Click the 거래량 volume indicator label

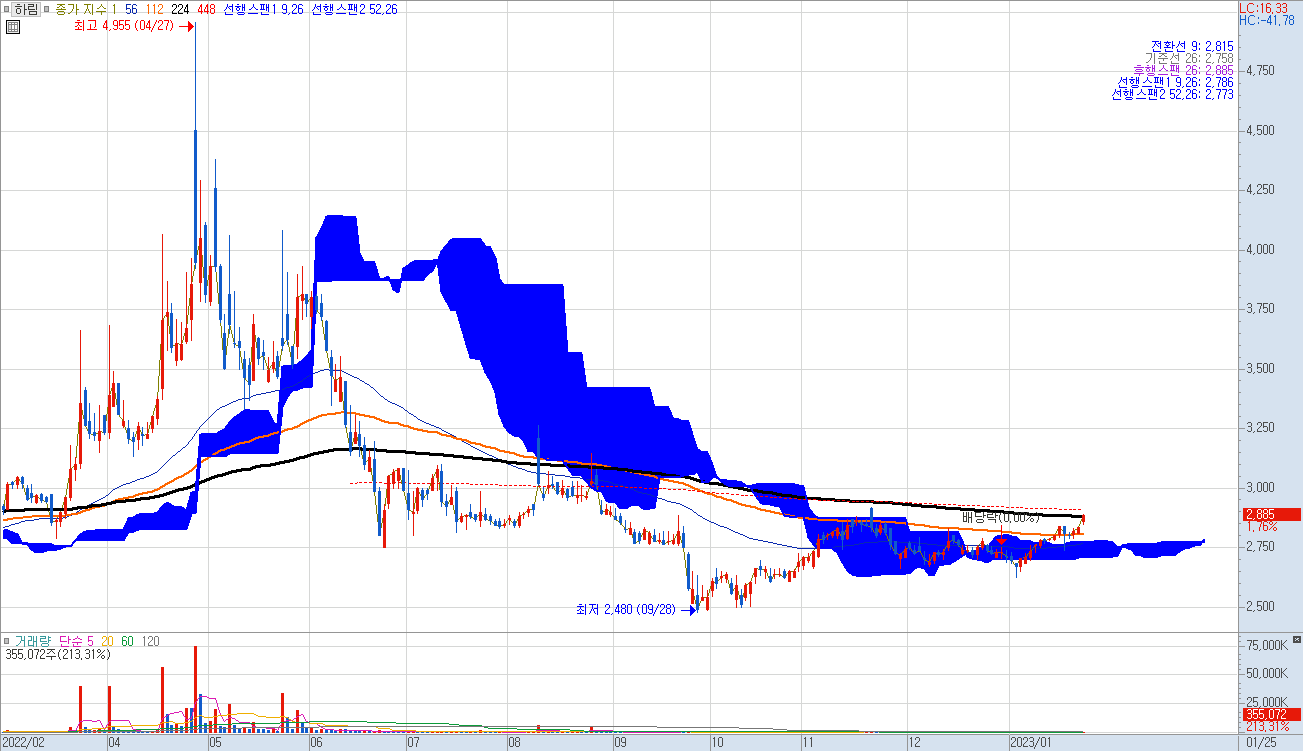(34, 640)
